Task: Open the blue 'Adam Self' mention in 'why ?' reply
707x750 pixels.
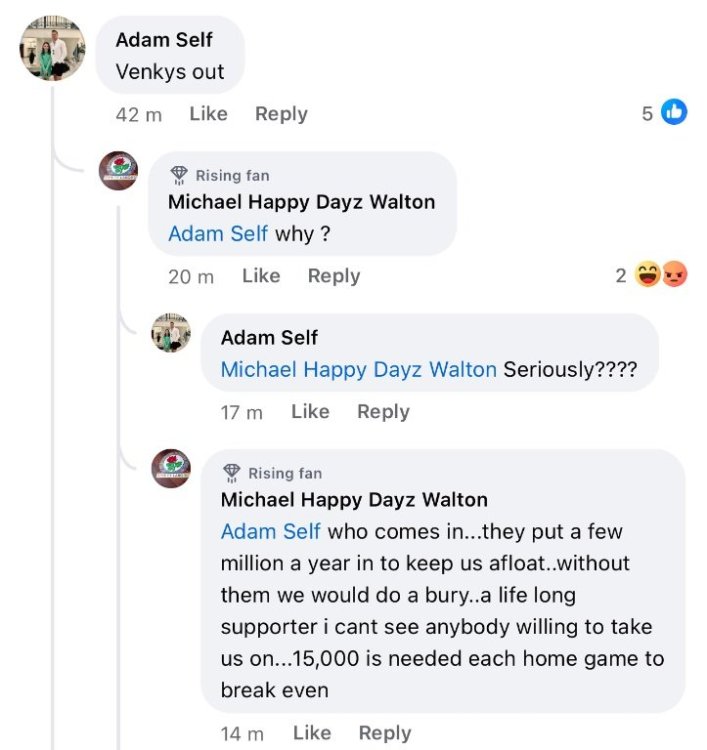Action: coord(218,233)
